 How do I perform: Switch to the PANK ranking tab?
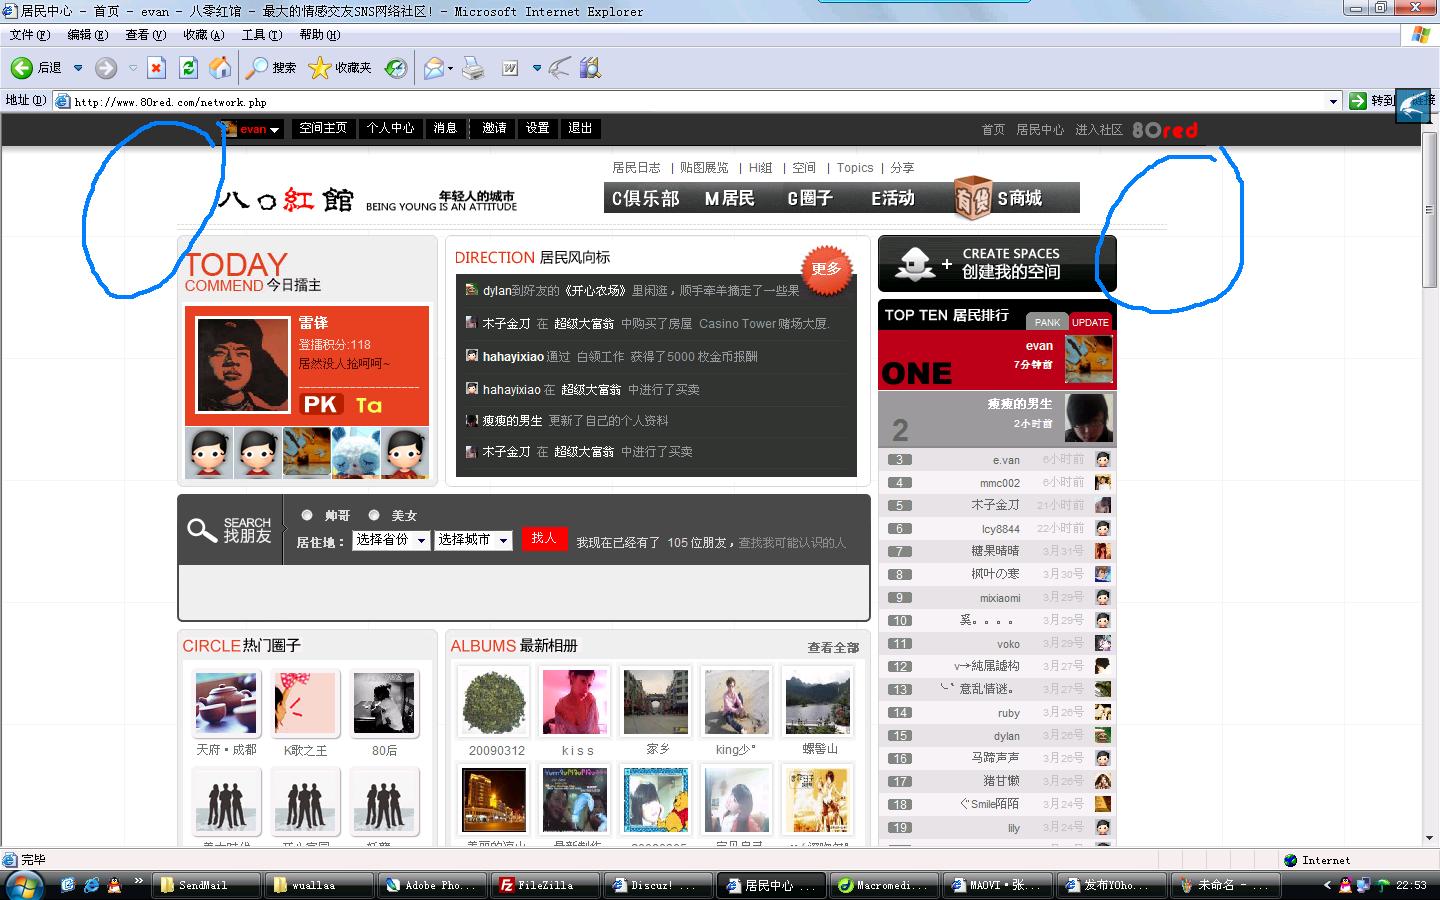click(1047, 322)
